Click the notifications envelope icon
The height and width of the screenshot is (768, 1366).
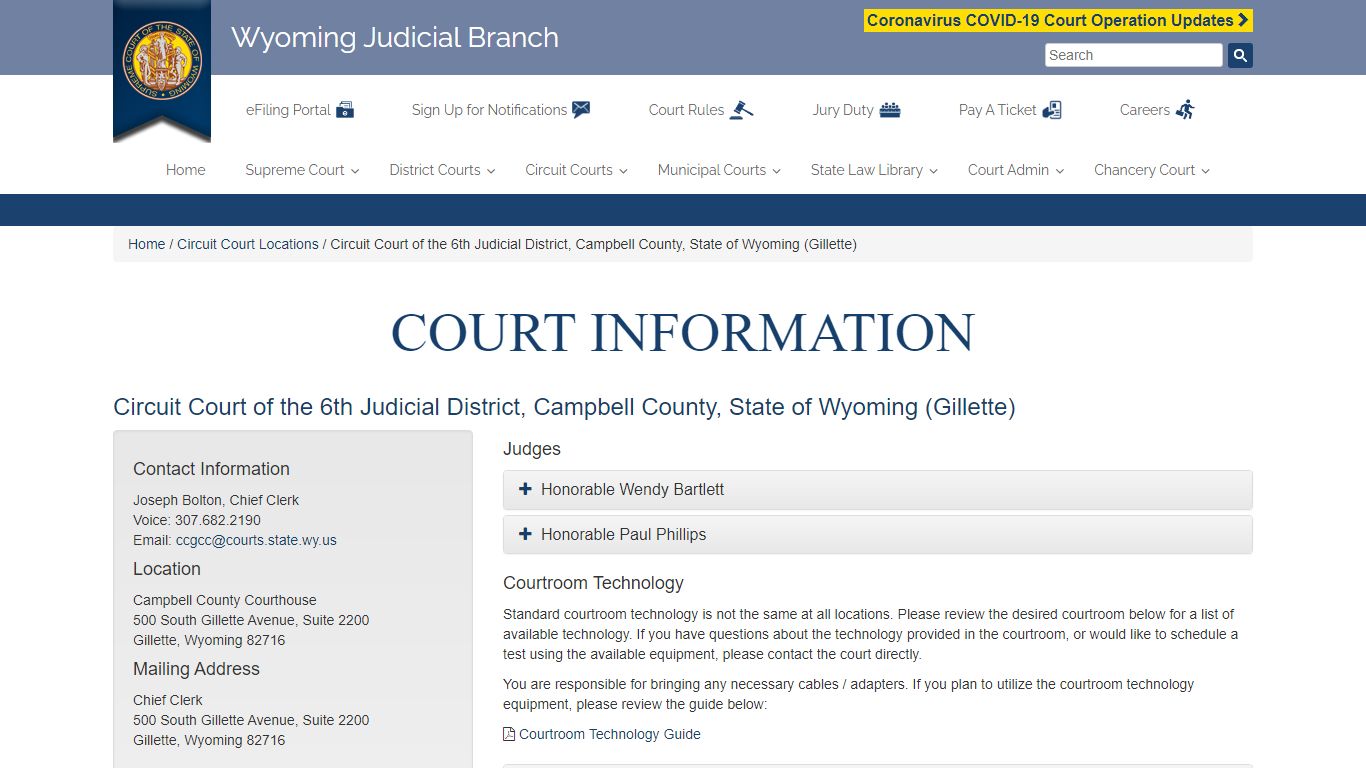tap(581, 110)
